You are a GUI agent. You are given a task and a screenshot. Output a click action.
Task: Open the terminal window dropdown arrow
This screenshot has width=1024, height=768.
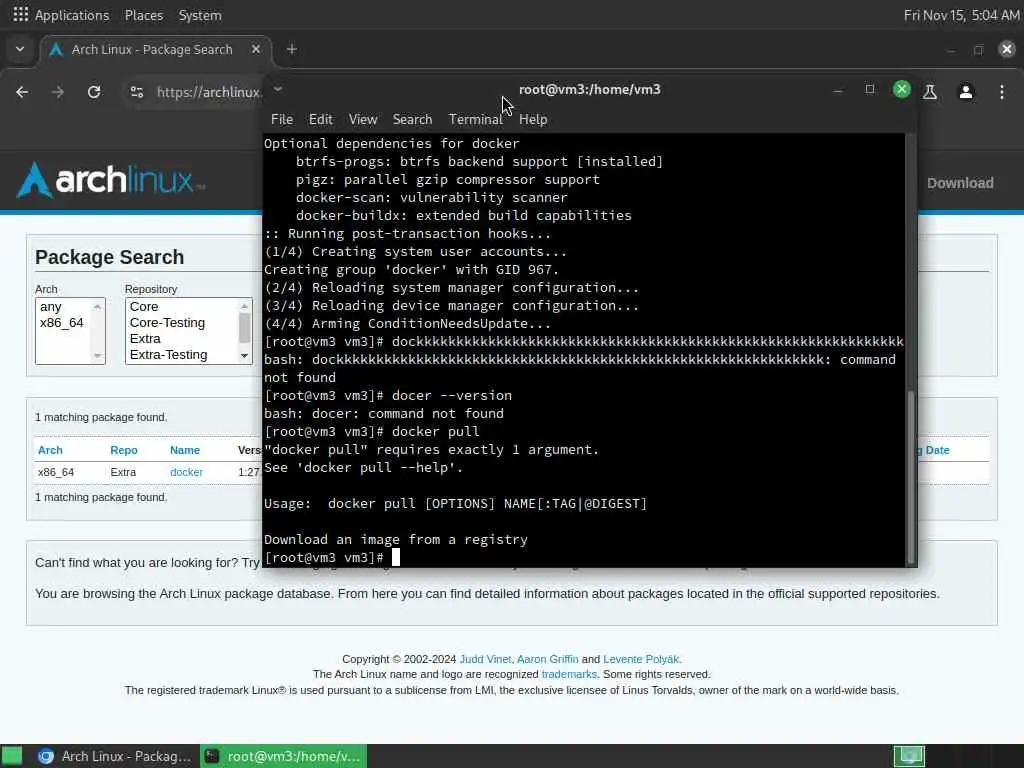click(278, 89)
